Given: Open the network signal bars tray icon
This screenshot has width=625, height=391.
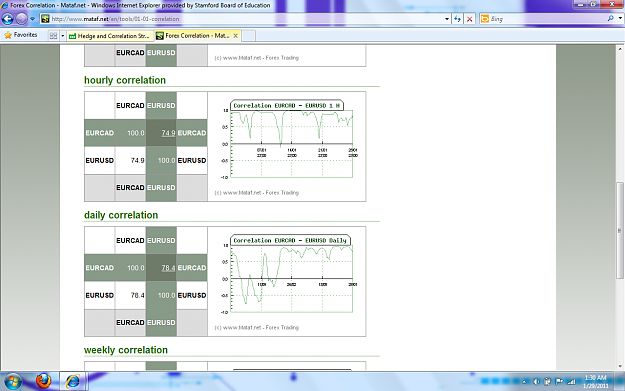Looking at the screenshot, I should pos(571,382).
